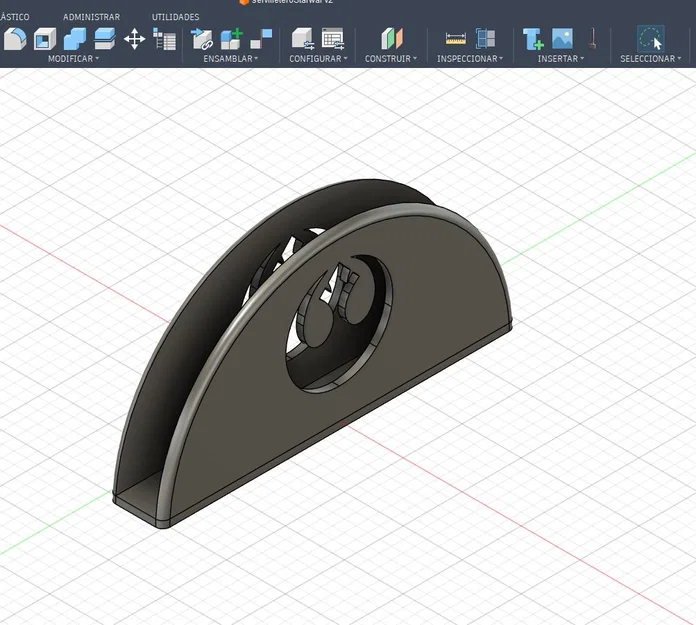
Task: Click the document title tab at top
Action: coord(286,2)
